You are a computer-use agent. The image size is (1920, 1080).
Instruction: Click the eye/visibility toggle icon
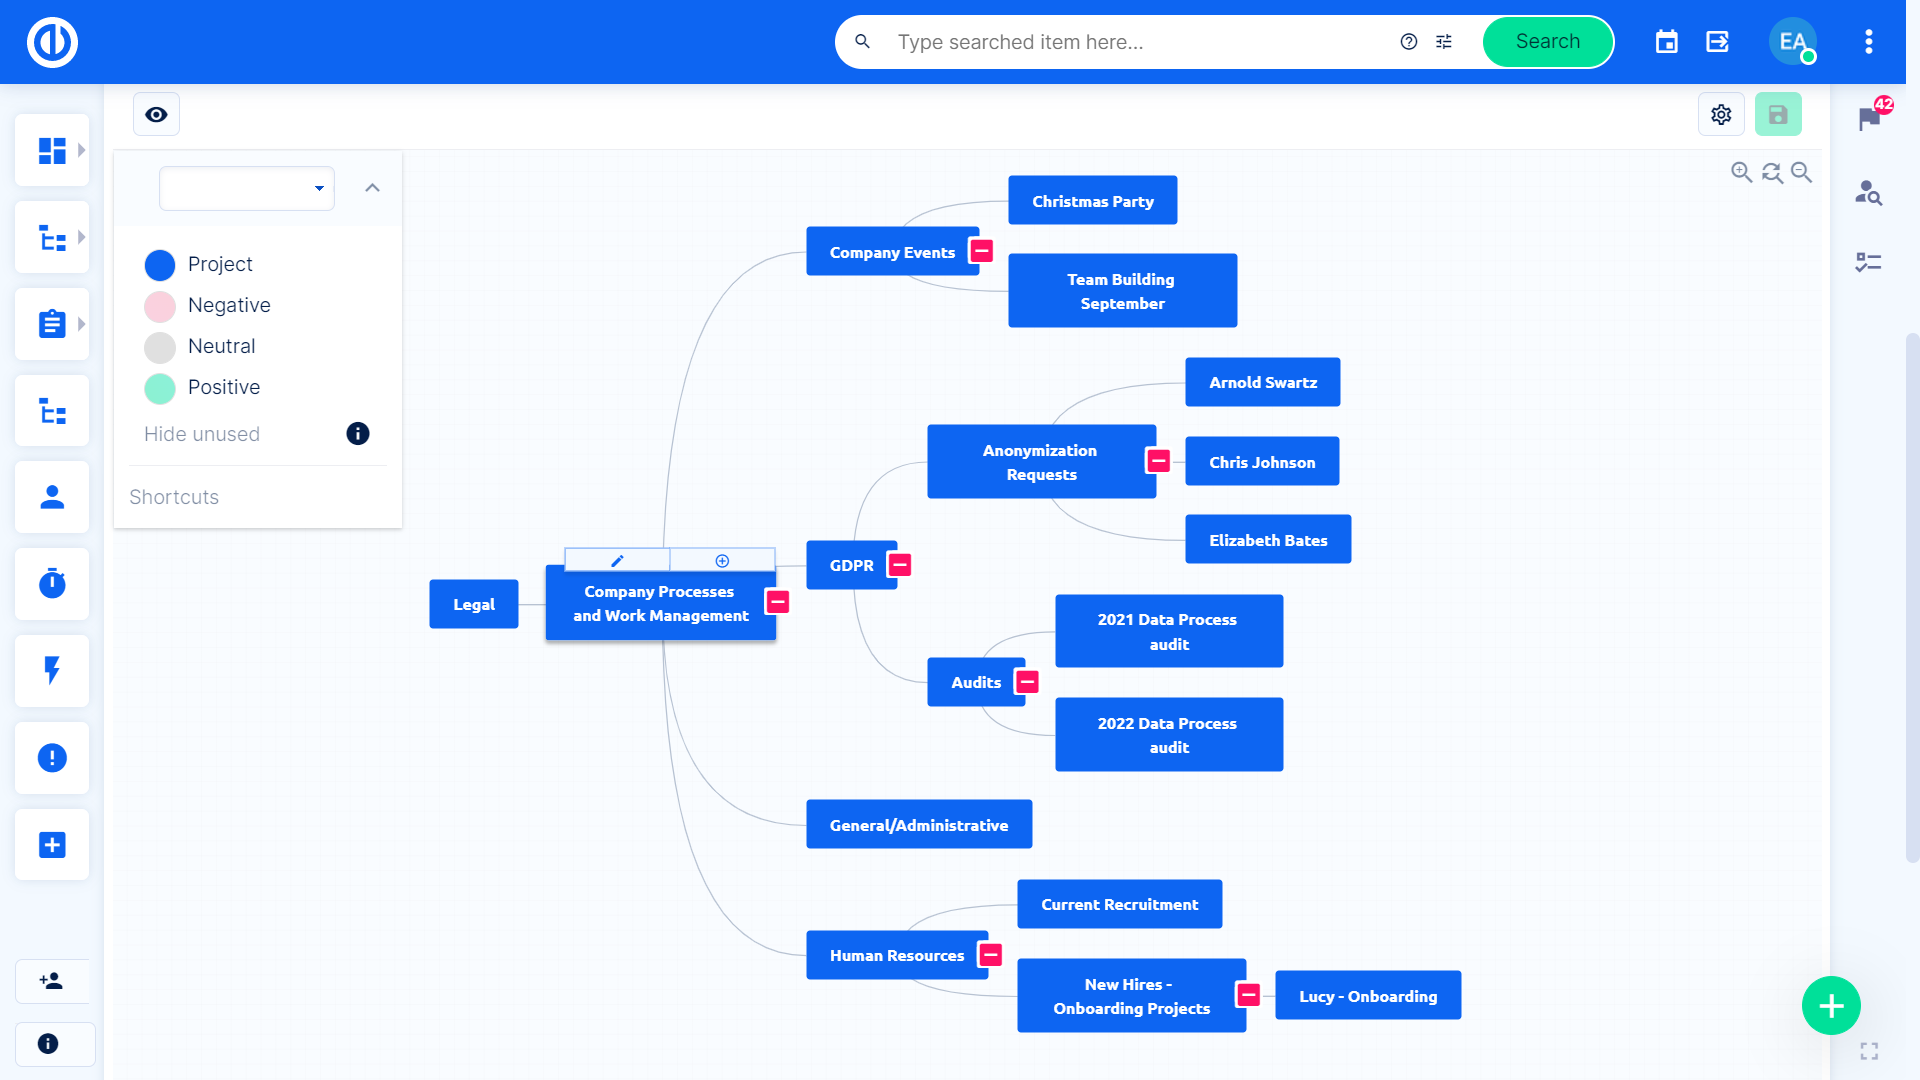pyautogui.click(x=156, y=113)
